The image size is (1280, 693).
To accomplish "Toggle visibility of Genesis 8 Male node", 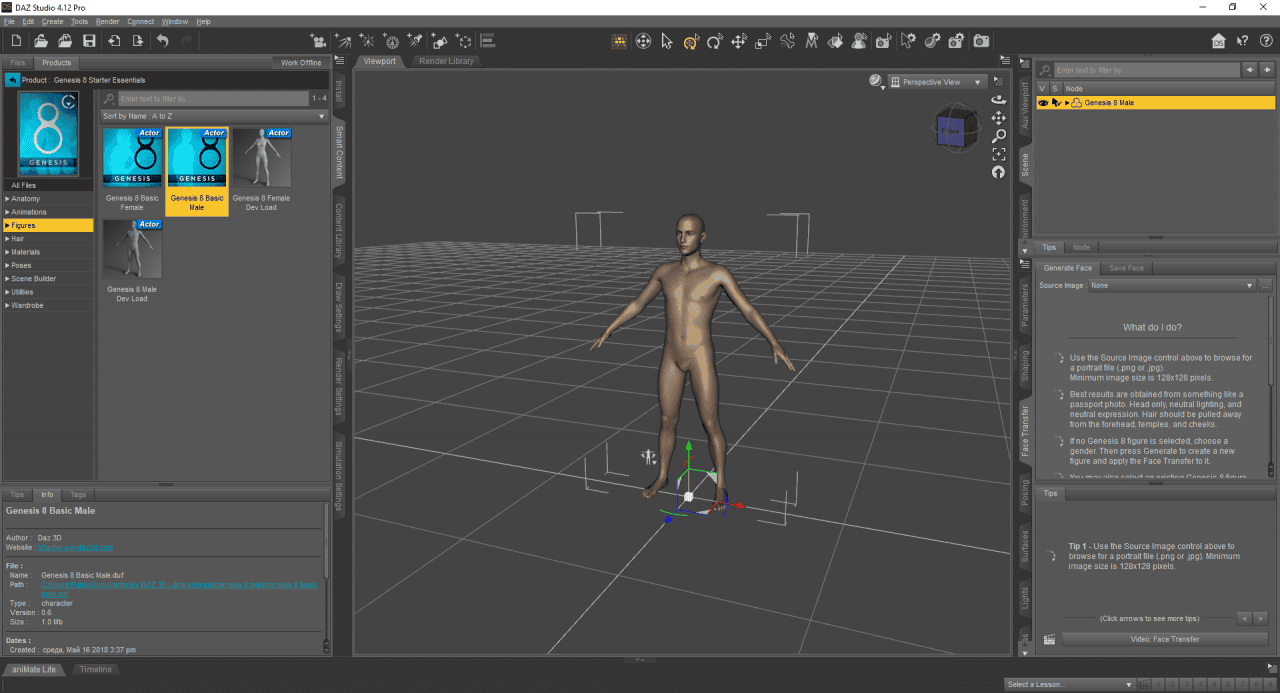I will [1043, 102].
